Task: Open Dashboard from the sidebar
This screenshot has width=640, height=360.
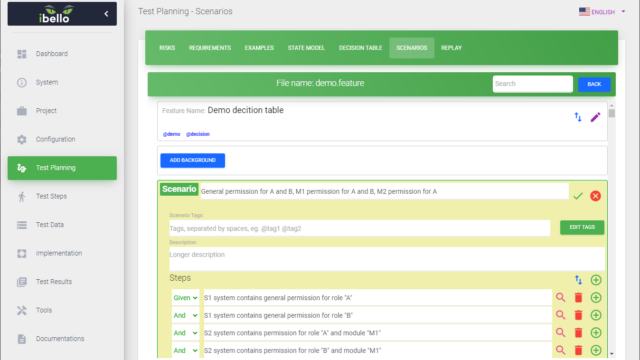Action: (62, 54)
